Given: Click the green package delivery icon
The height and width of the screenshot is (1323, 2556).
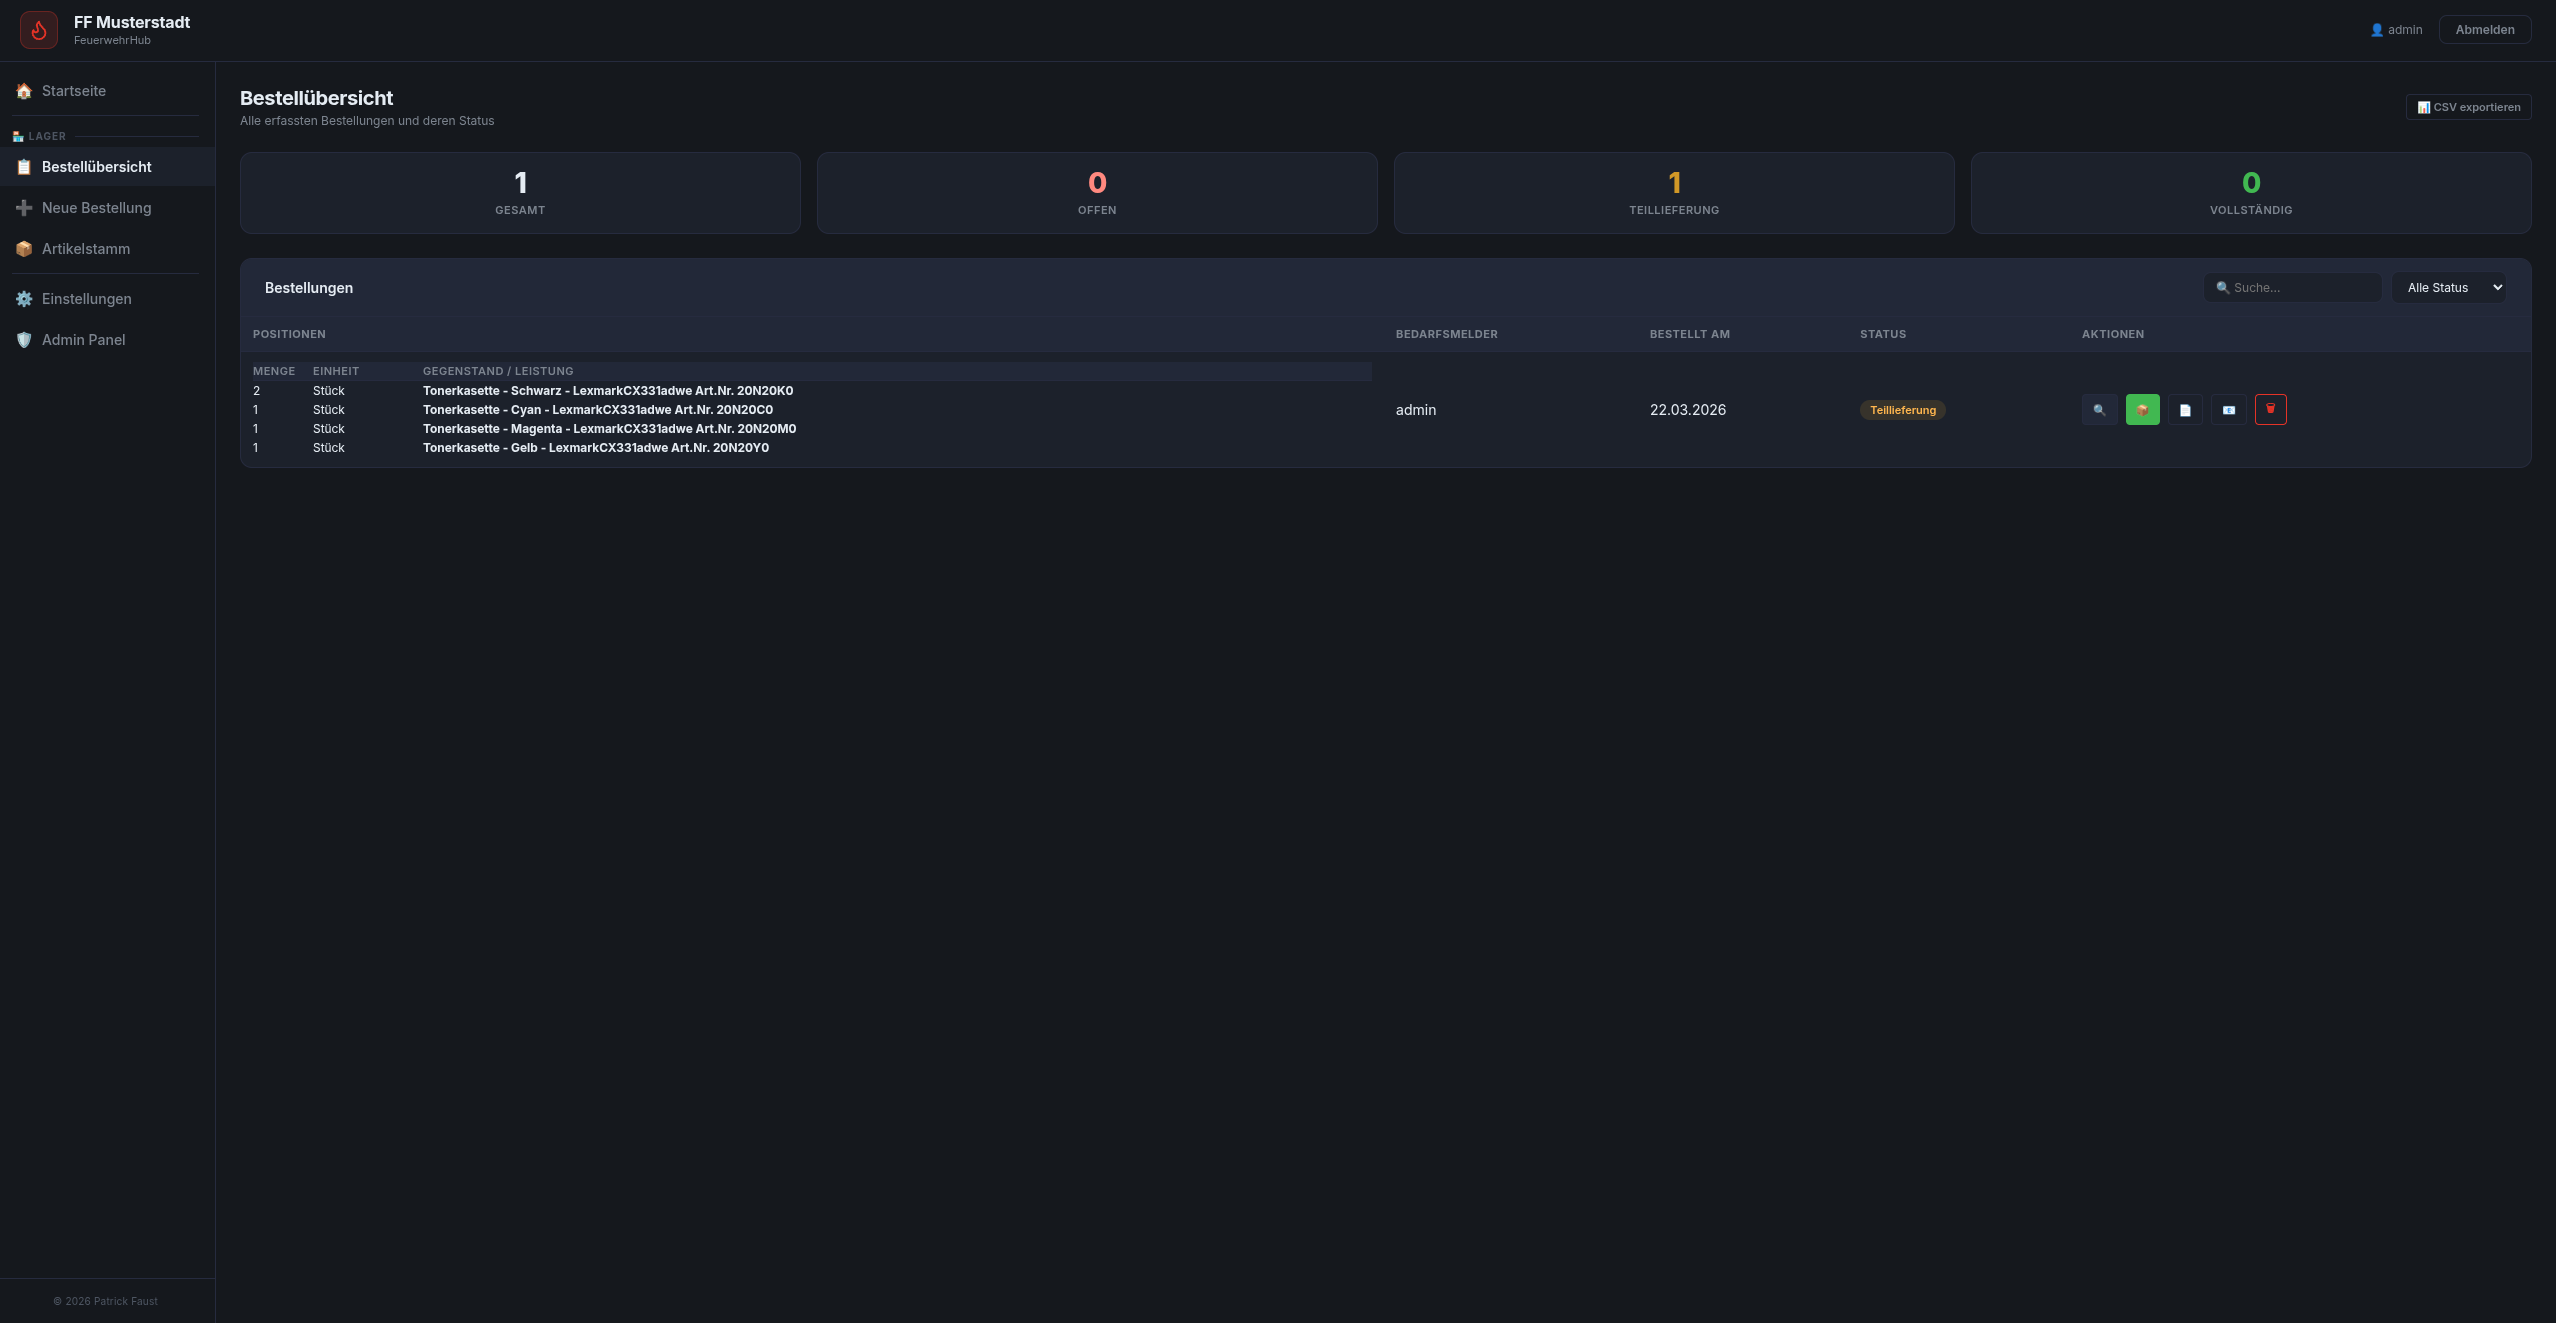Looking at the screenshot, I should (2142, 410).
